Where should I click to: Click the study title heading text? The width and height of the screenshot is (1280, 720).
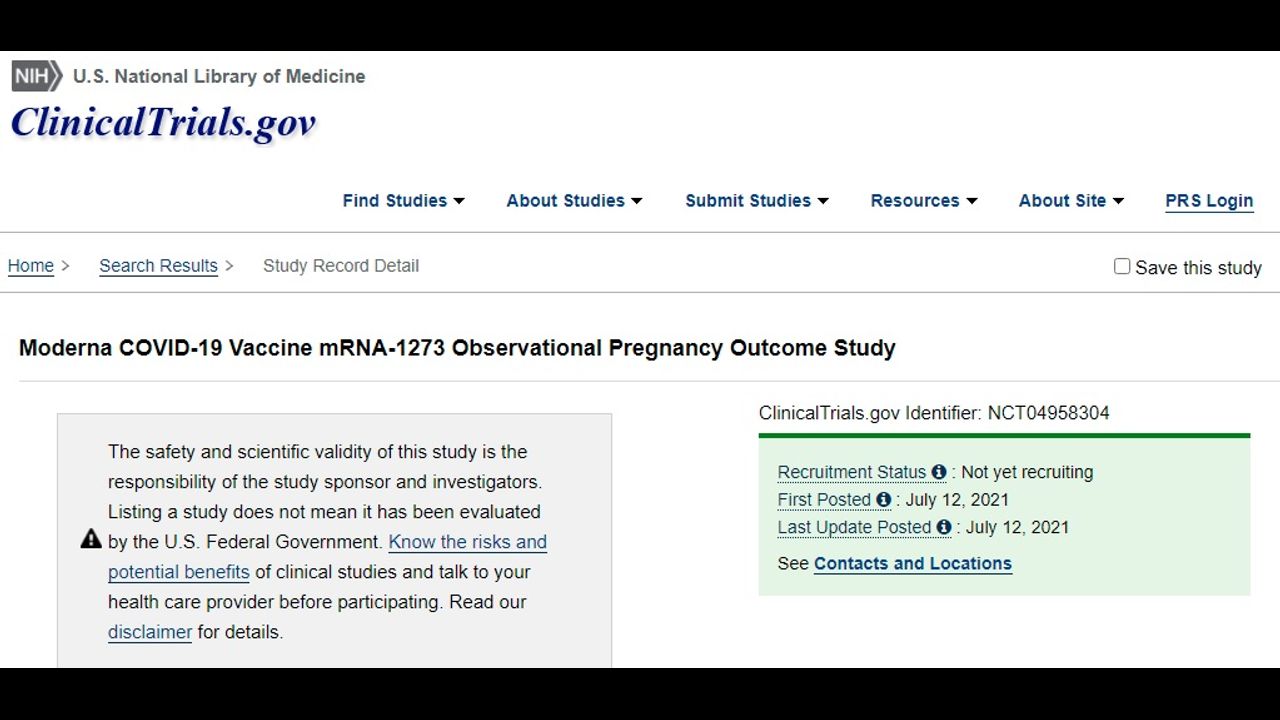coord(457,348)
